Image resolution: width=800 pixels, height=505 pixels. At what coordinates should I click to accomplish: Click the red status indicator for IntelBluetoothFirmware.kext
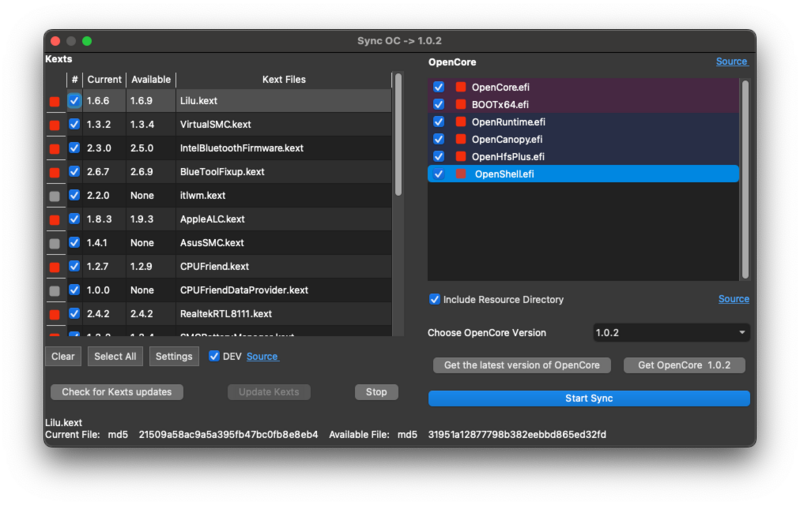pos(55,149)
